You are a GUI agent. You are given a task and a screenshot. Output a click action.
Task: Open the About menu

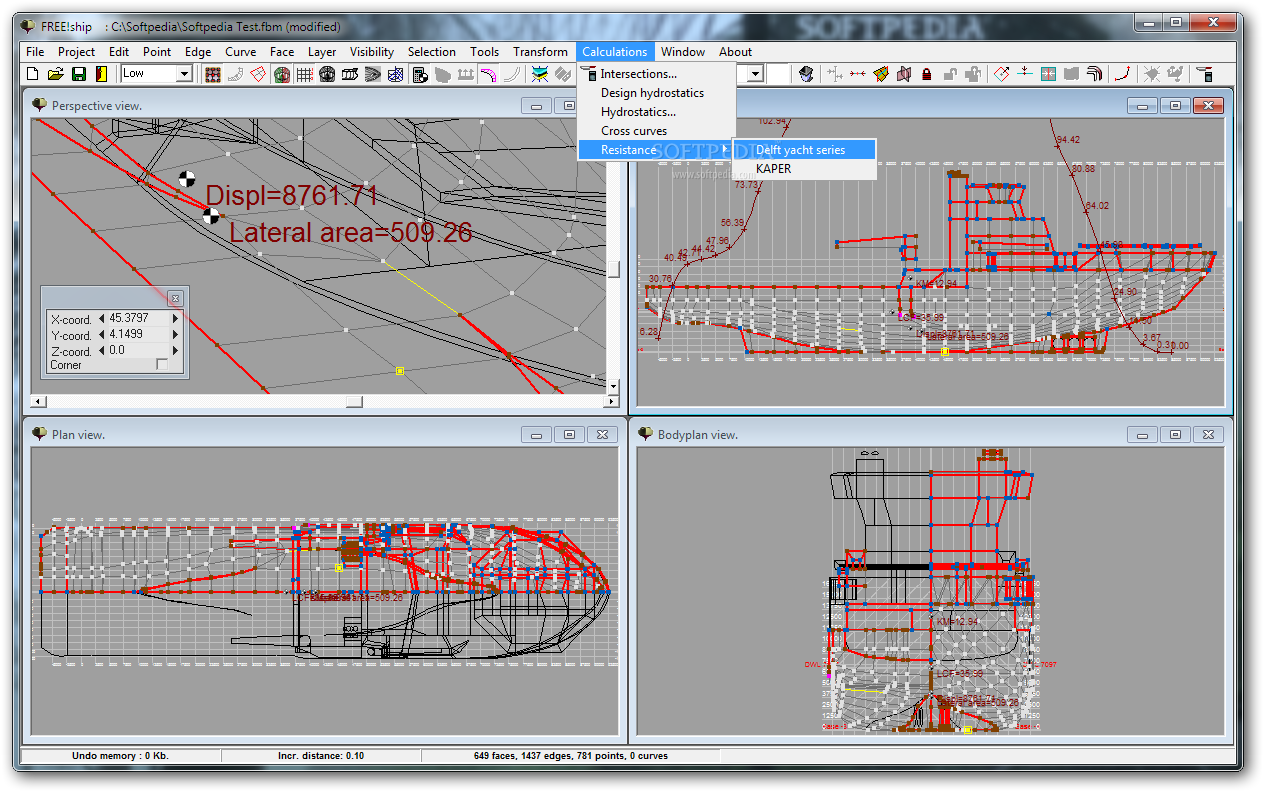click(735, 52)
